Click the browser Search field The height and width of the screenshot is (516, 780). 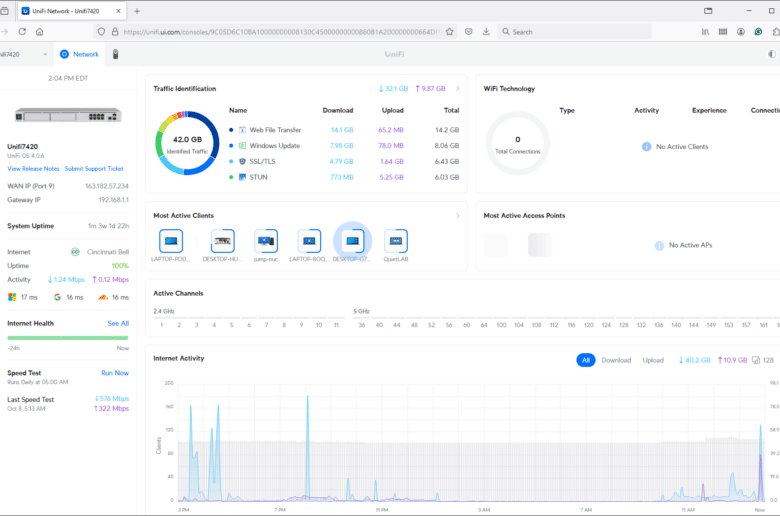coord(575,32)
